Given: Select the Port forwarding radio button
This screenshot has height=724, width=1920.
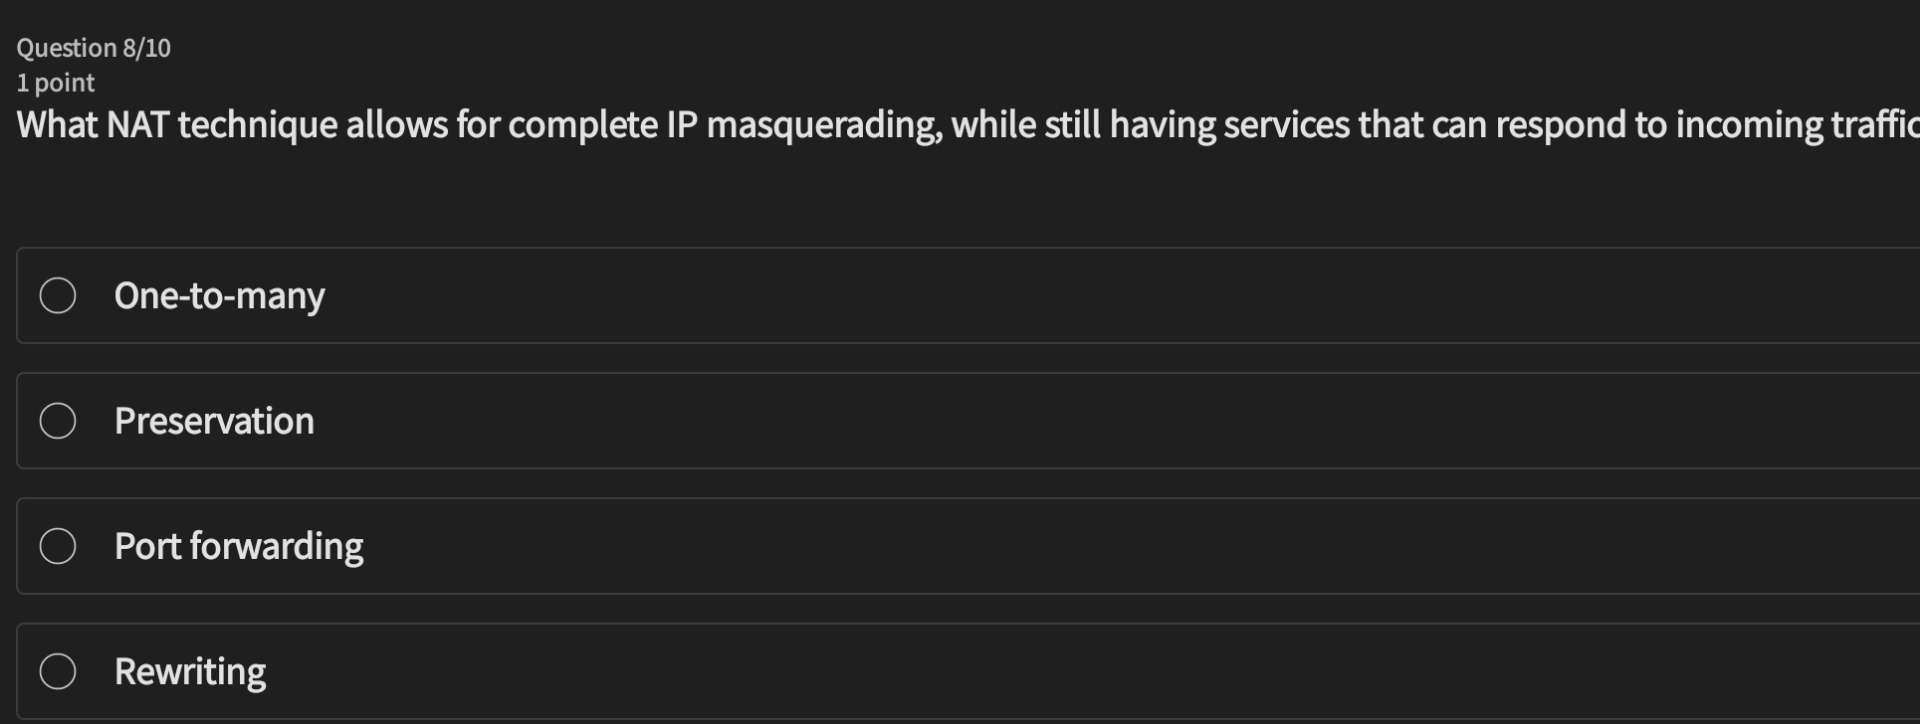Looking at the screenshot, I should pyautogui.click(x=57, y=546).
